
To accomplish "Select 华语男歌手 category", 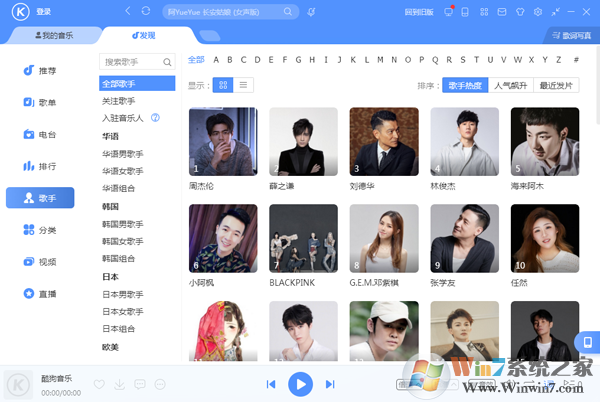I will point(122,154).
